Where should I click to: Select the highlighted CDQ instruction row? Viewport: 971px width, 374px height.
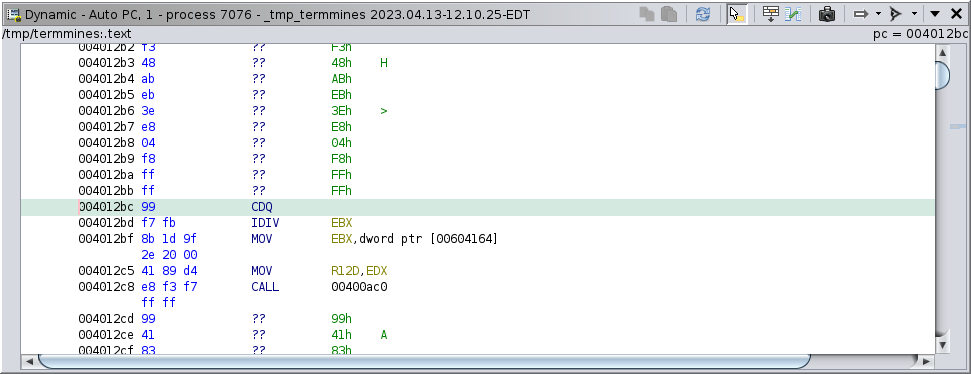point(477,207)
